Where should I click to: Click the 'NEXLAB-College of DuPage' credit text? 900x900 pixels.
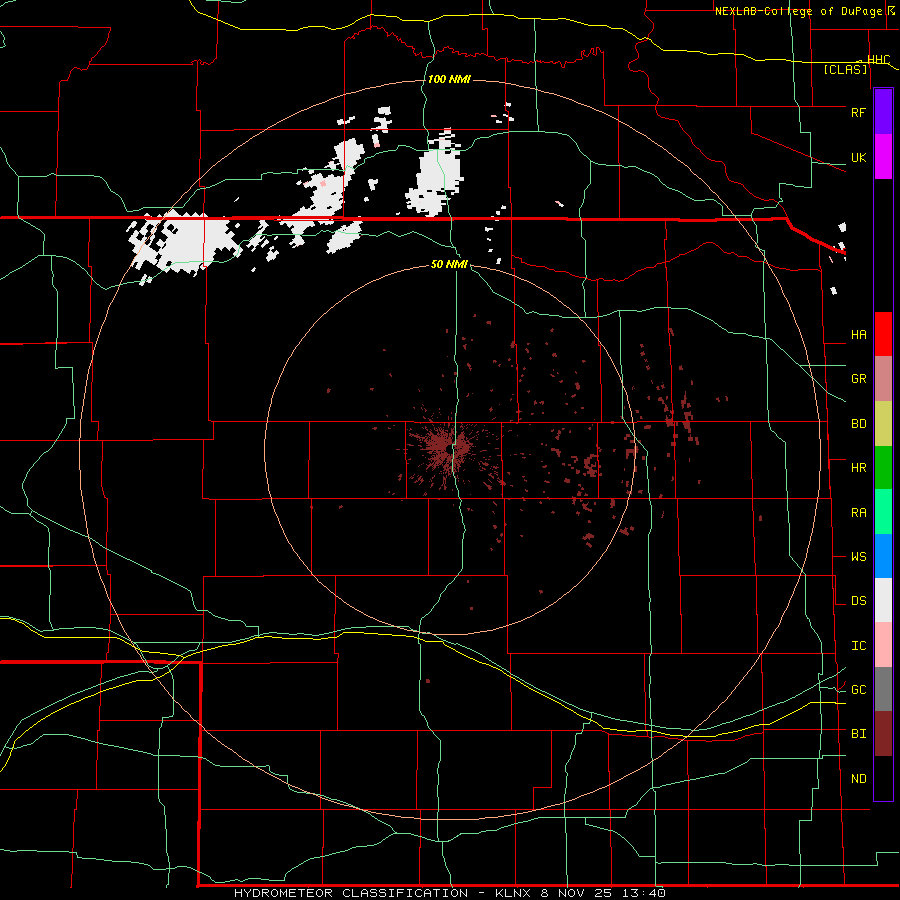[798, 11]
